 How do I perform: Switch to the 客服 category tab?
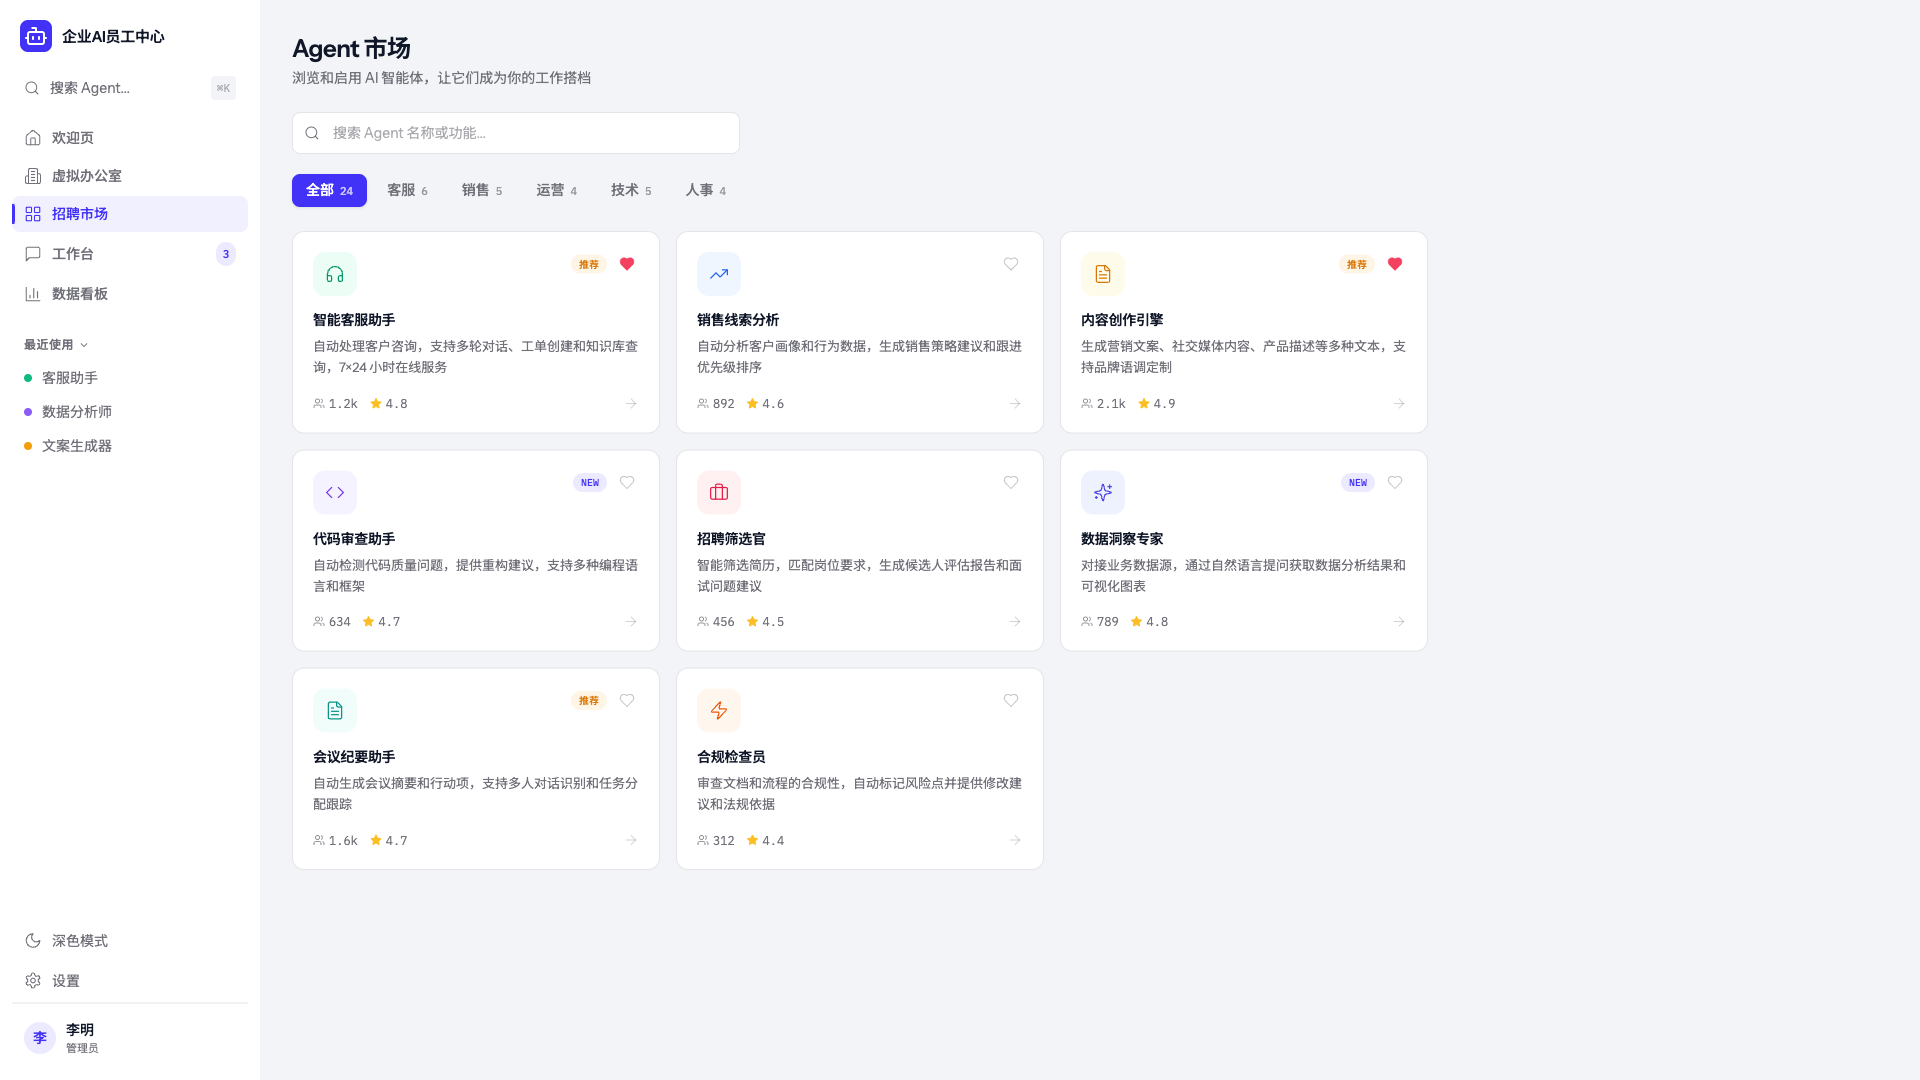coord(406,190)
